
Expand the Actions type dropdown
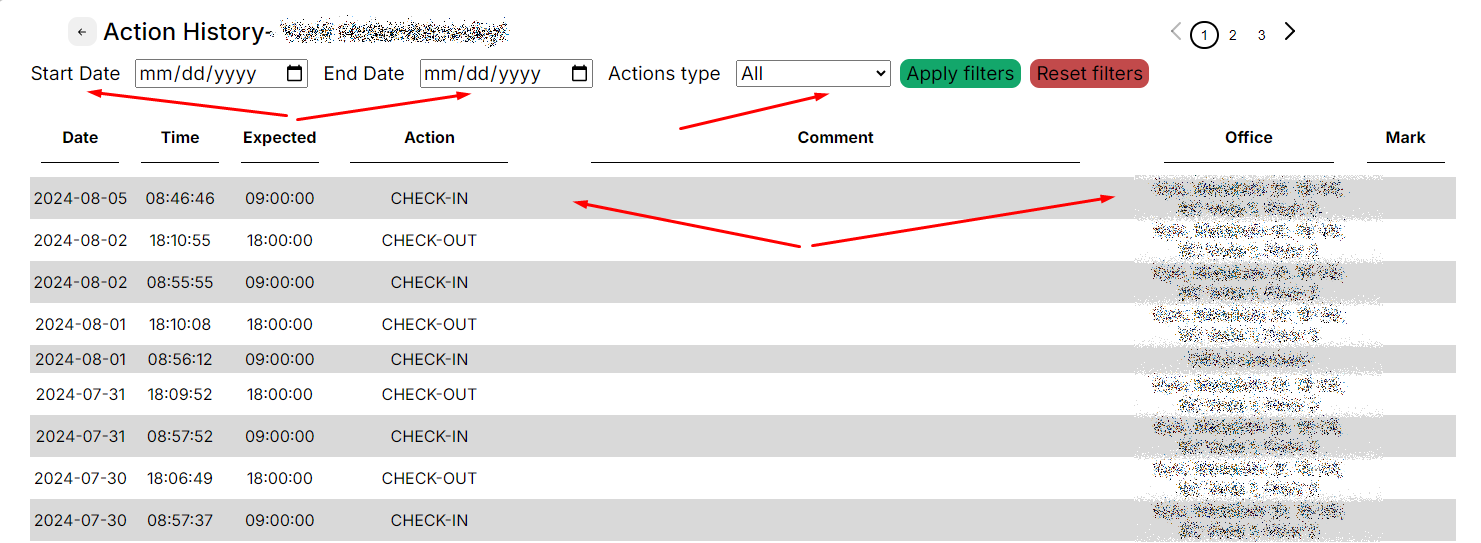click(813, 74)
